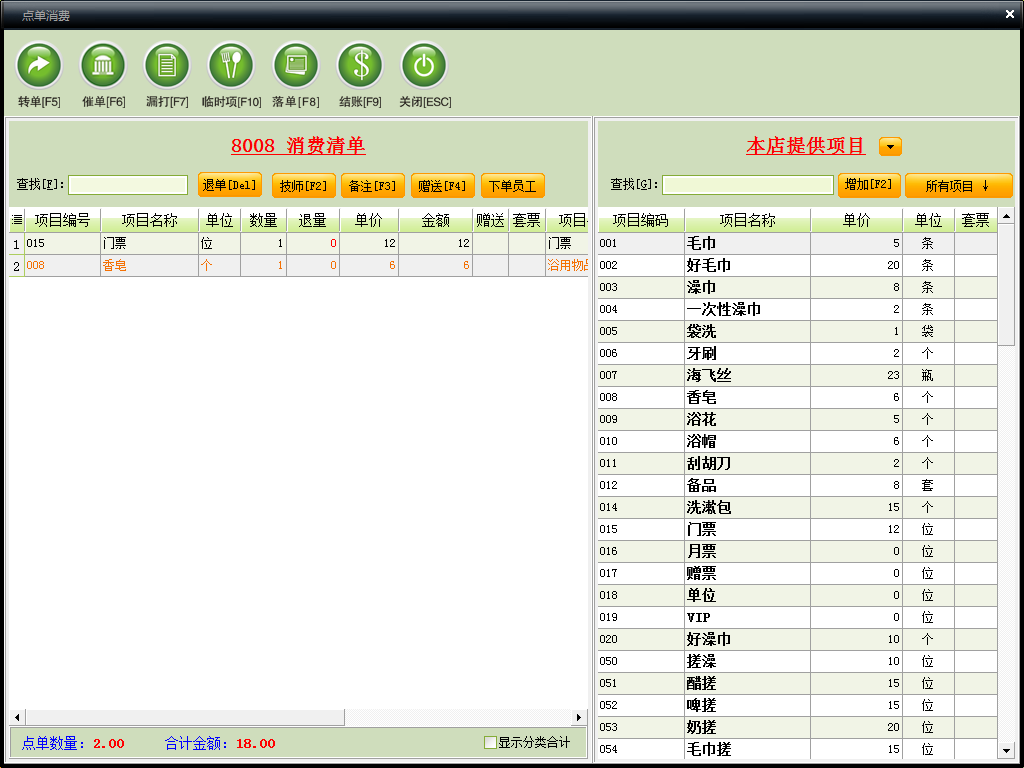This screenshot has width=1024, height=768.
Task: Click the grid menu icon in table header corner
Action: [17, 220]
